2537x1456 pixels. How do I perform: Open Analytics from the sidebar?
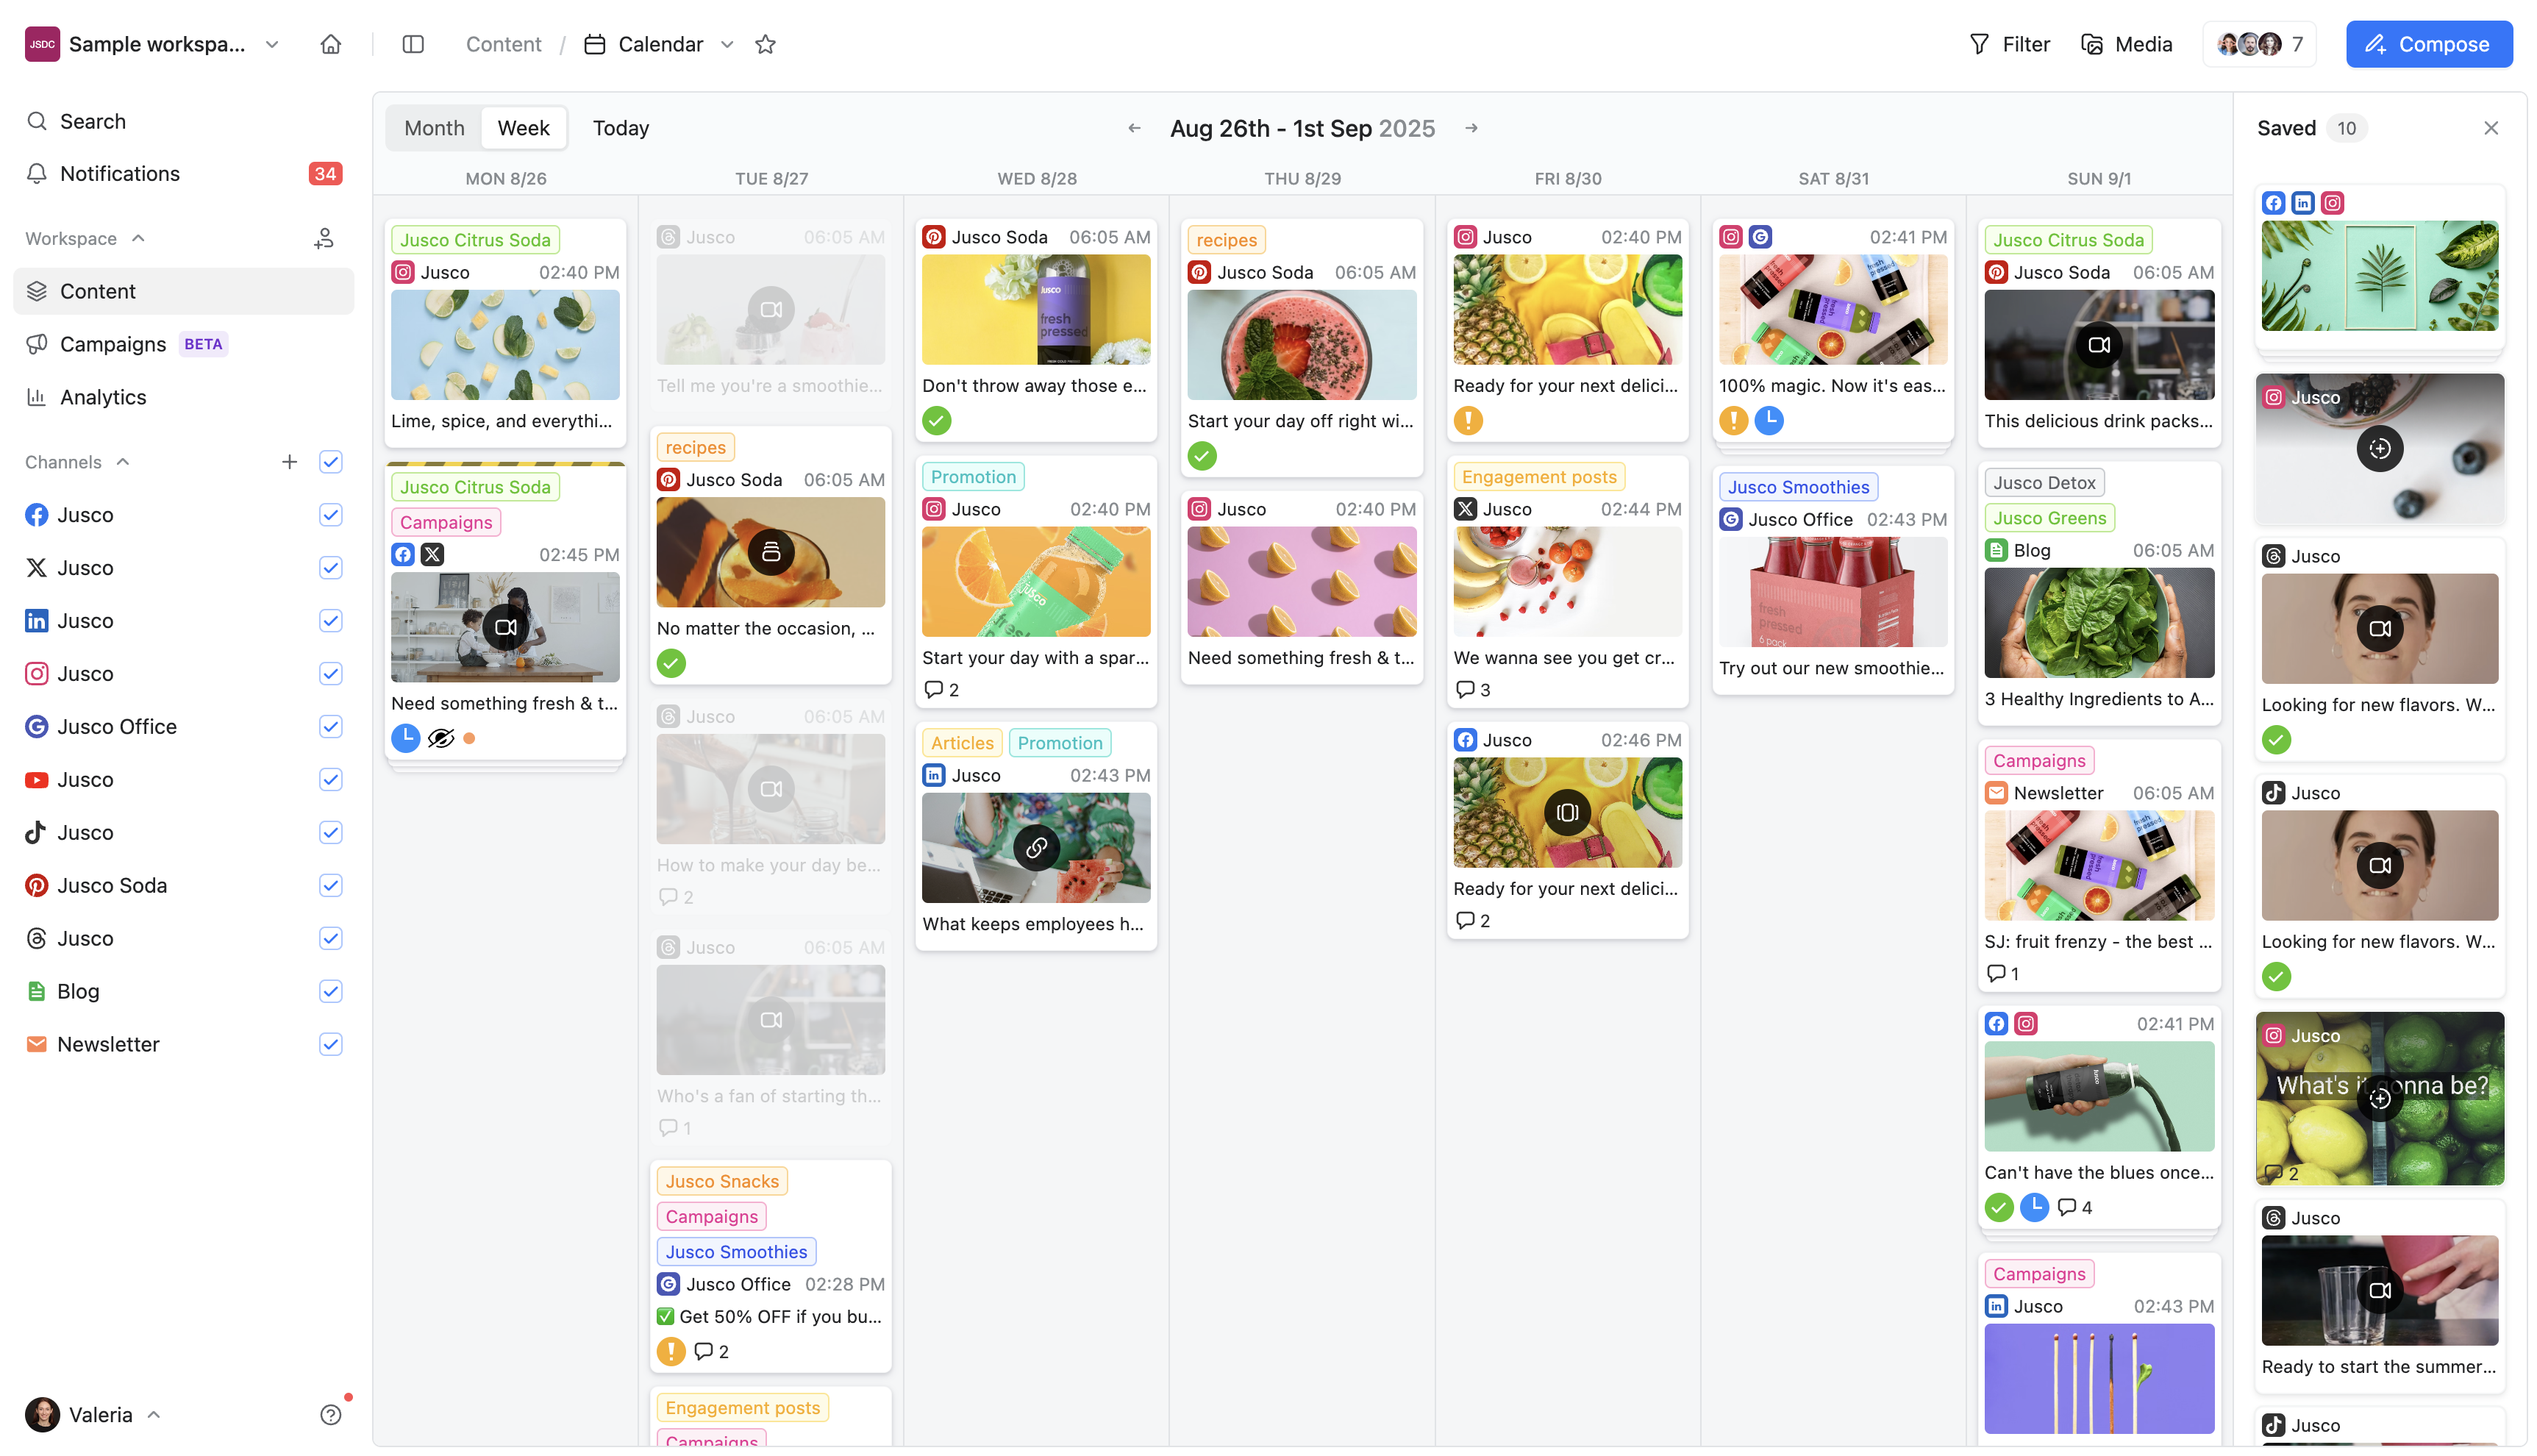click(x=102, y=397)
